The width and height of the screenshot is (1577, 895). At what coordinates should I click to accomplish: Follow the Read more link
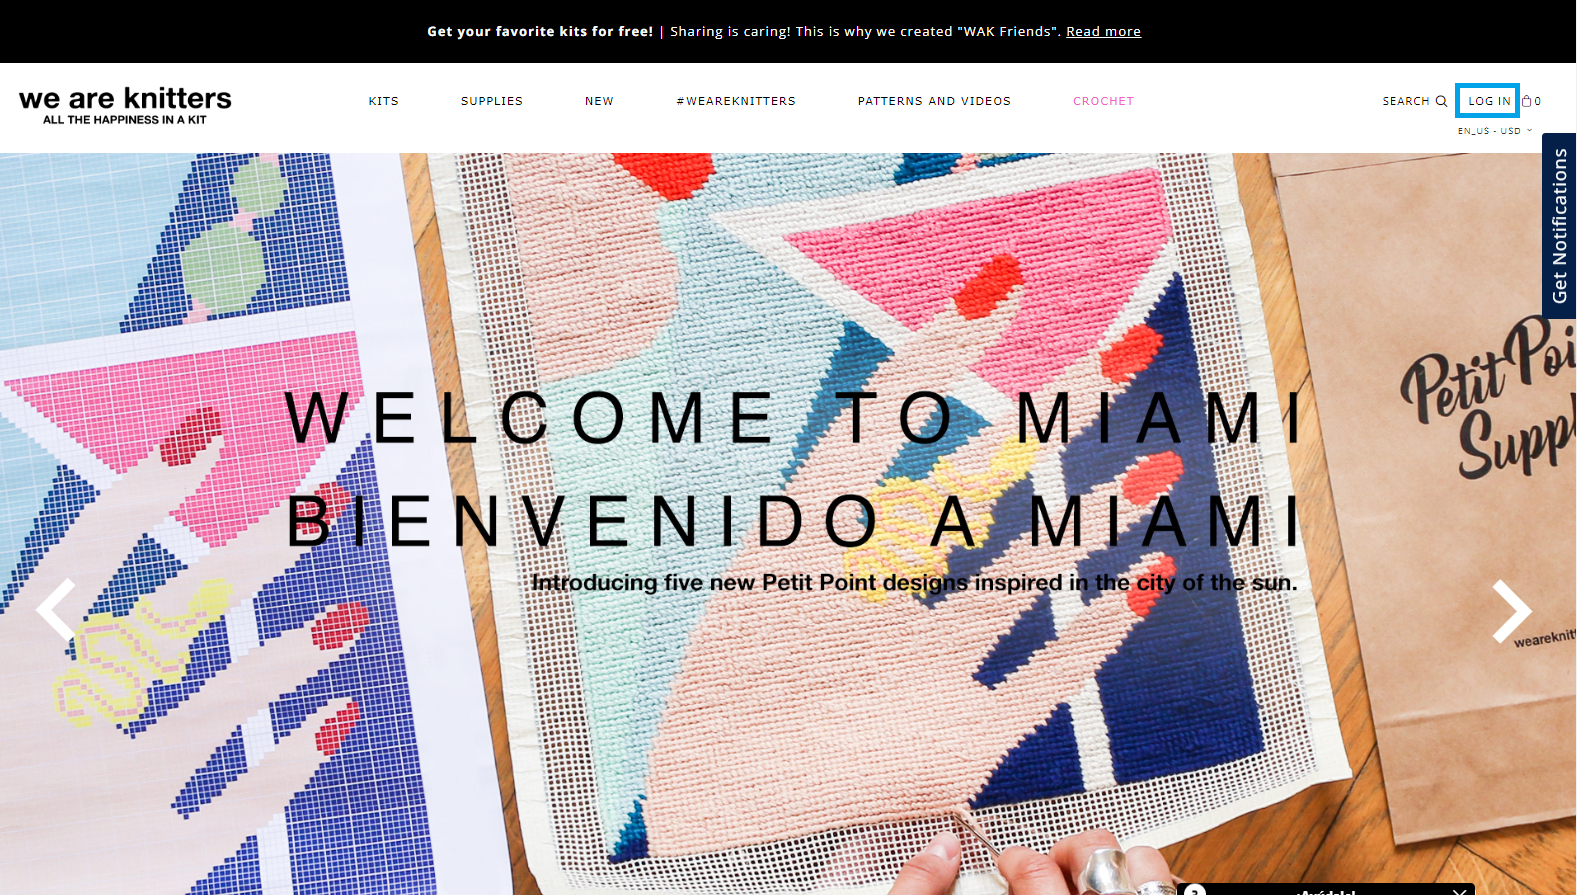coord(1103,31)
